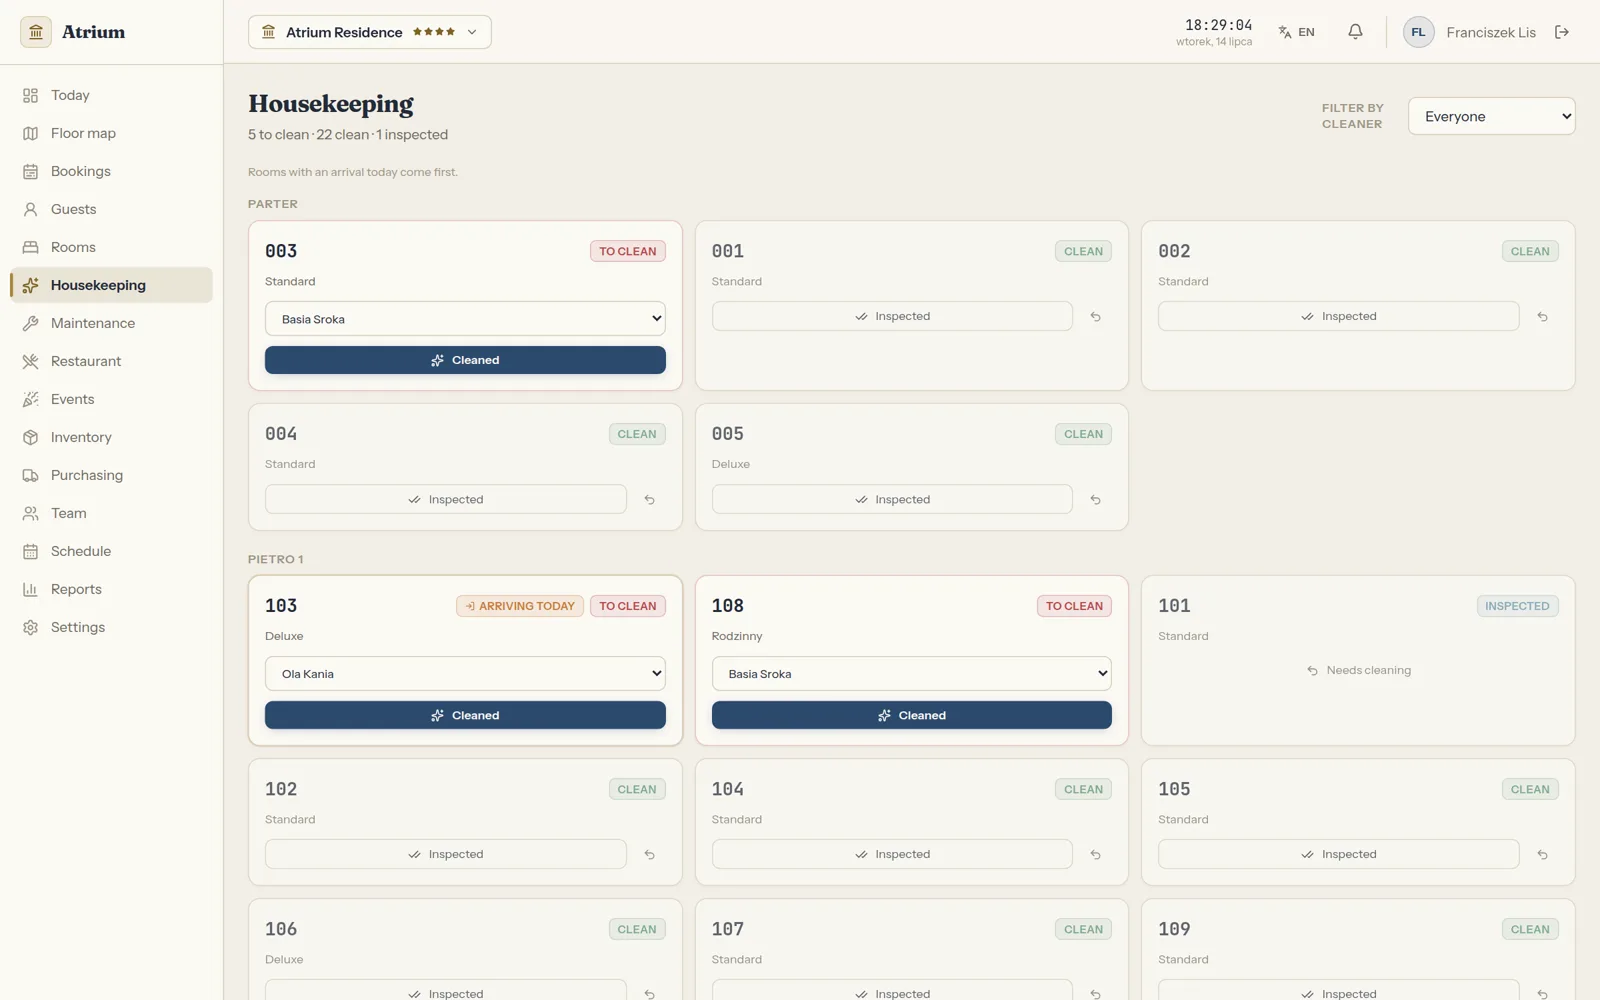Click the undo arrow on room 104

[x=1096, y=855]
